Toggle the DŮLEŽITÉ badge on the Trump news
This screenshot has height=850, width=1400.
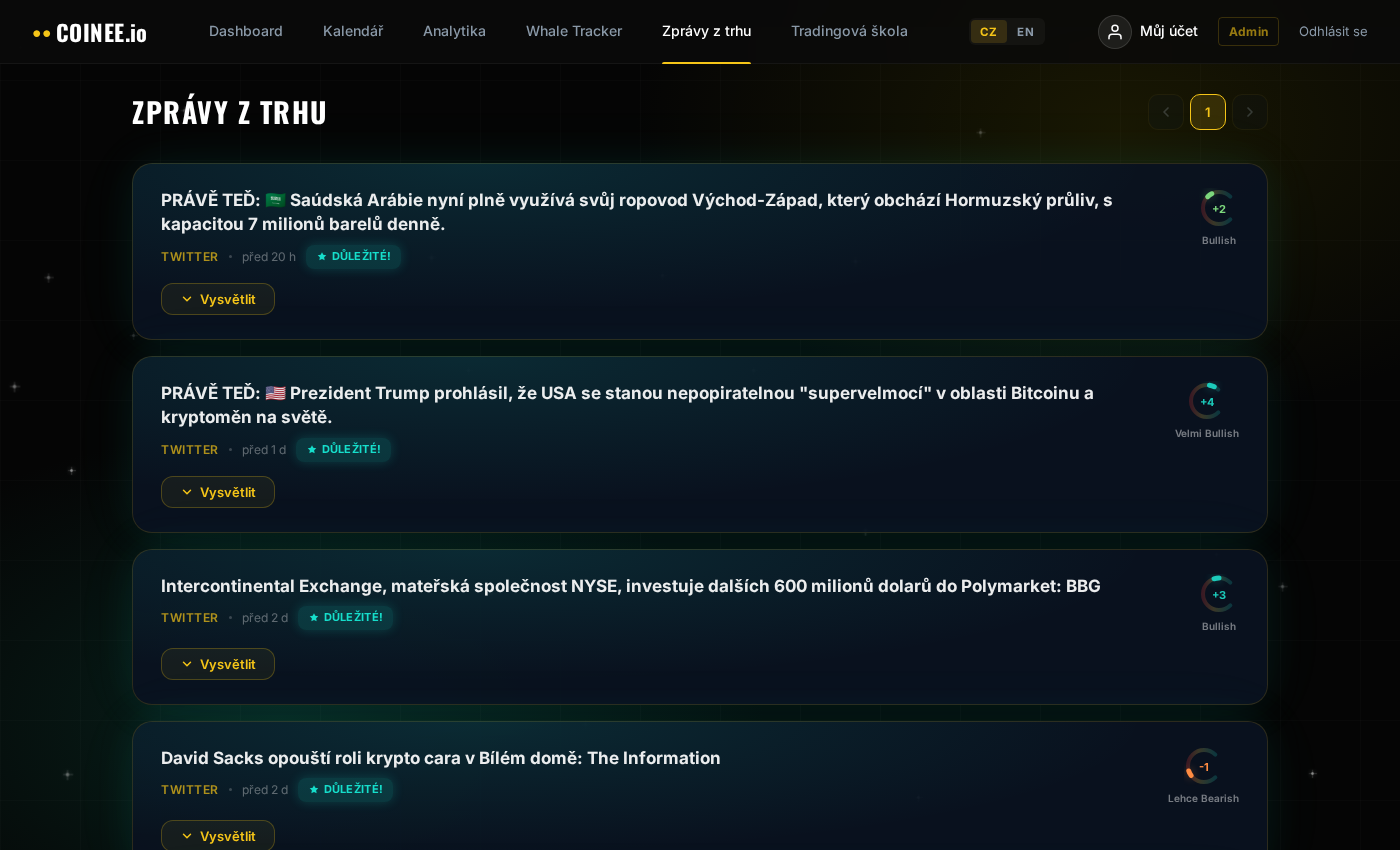pos(344,449)
